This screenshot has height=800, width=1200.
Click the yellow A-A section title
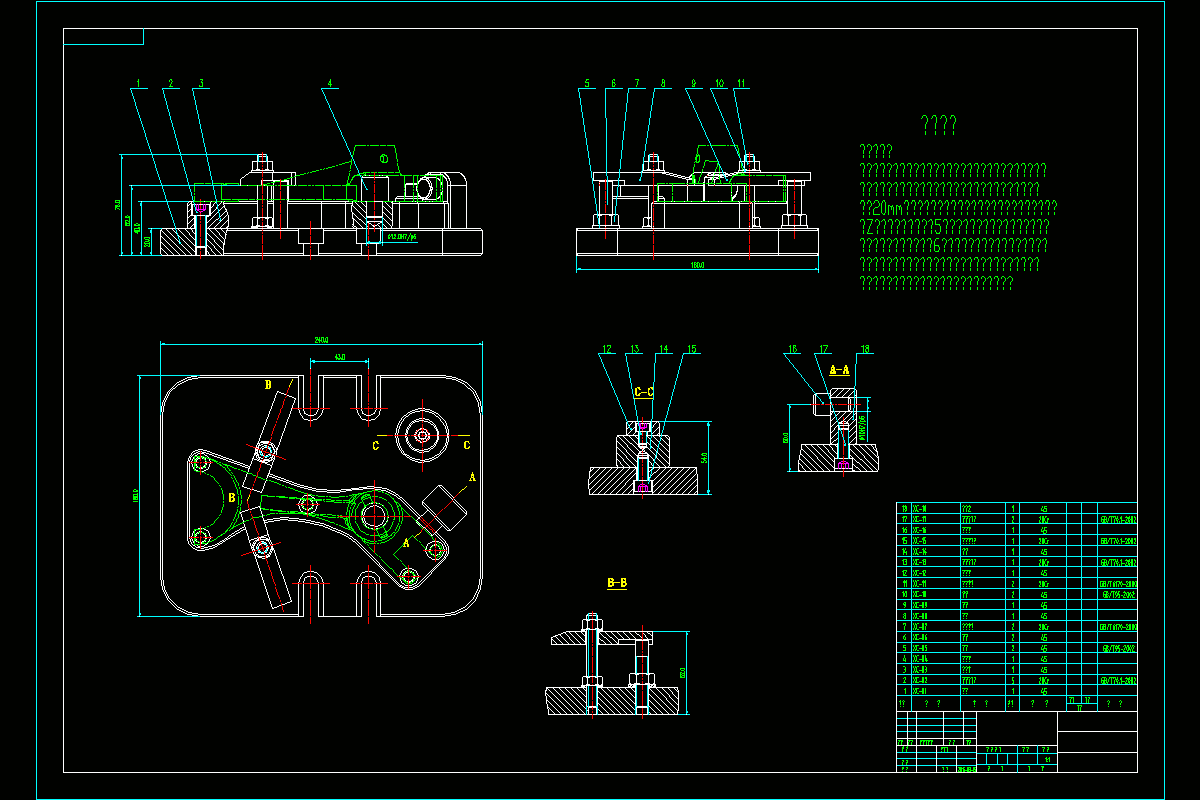click(x=840, y=369)
